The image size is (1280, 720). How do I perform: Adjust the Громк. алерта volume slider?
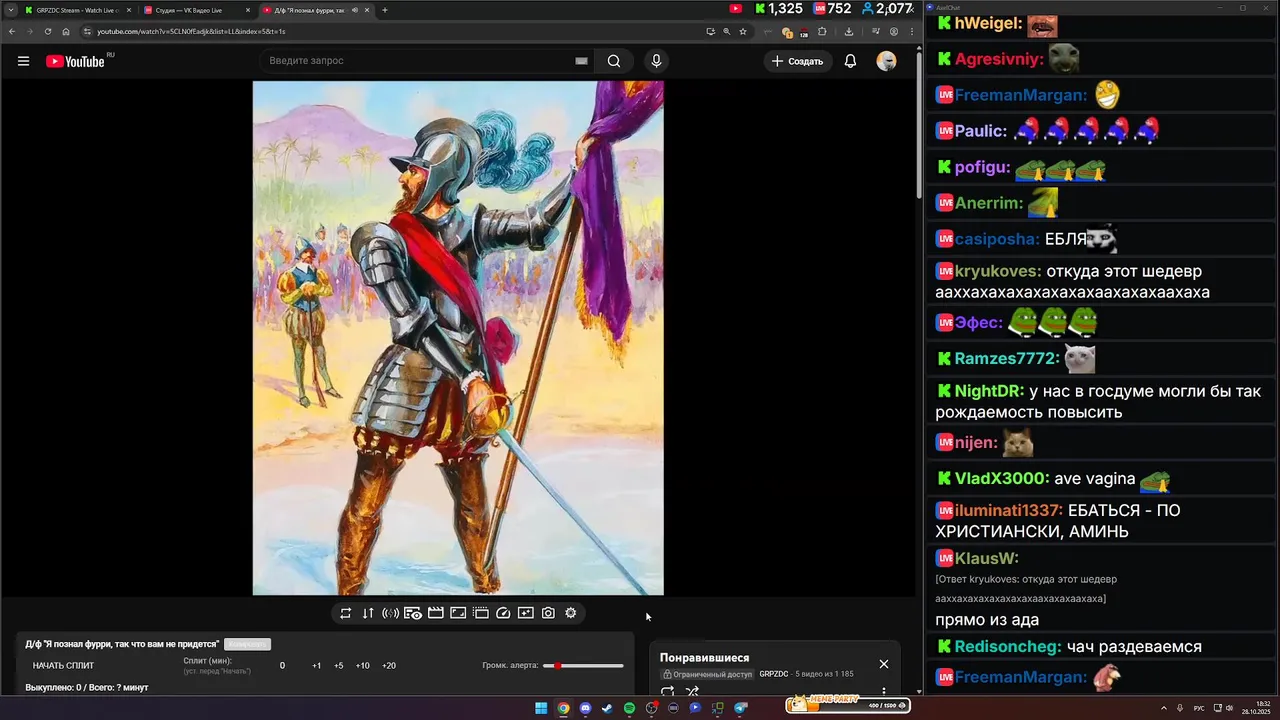583,665
